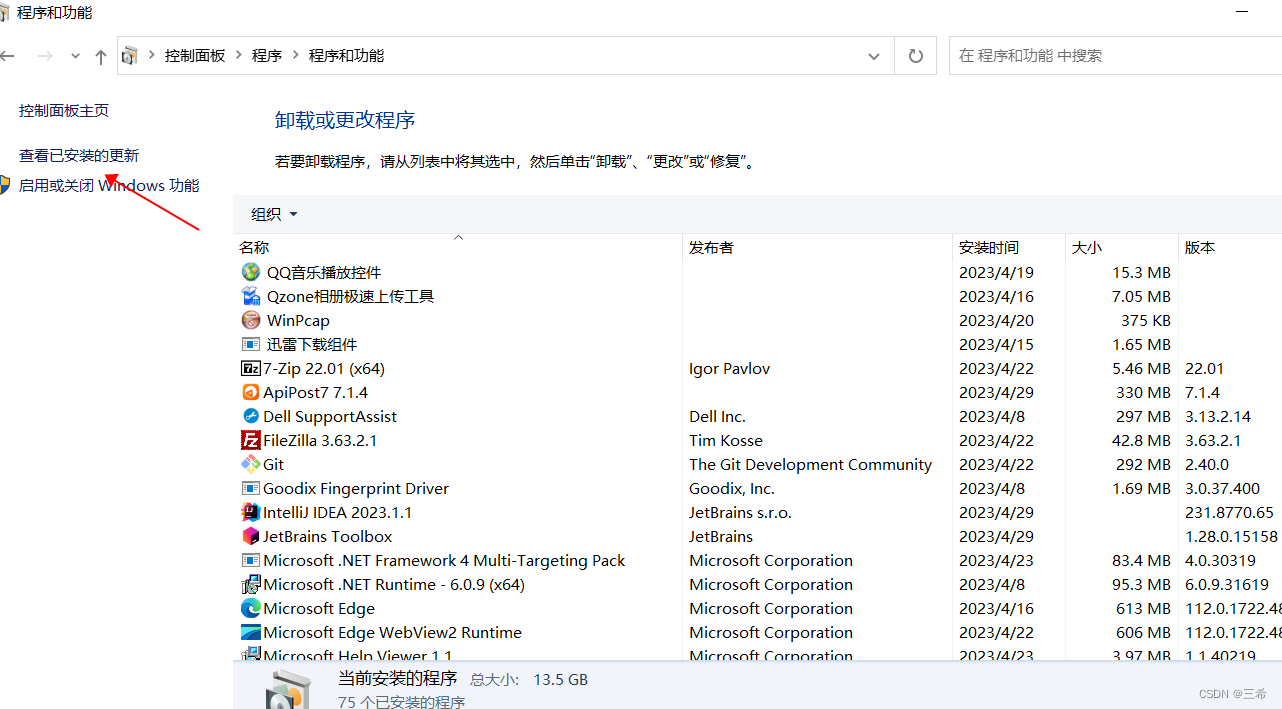Click the QQ音乐播放控件 program icon
This screenshot has width=1282, height=709.
click(x=251, y=272)
